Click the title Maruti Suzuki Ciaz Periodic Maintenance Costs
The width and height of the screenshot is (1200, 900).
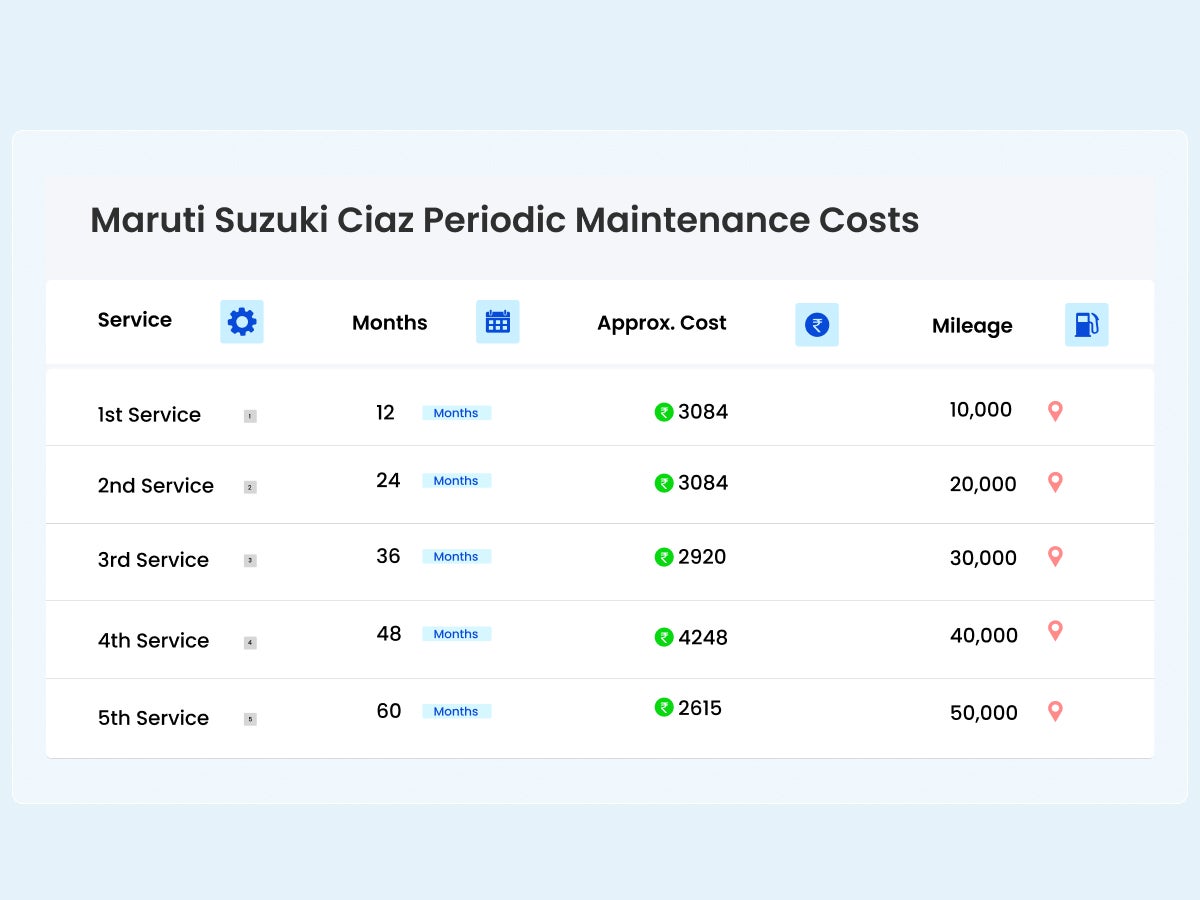[x=504, y=220]
